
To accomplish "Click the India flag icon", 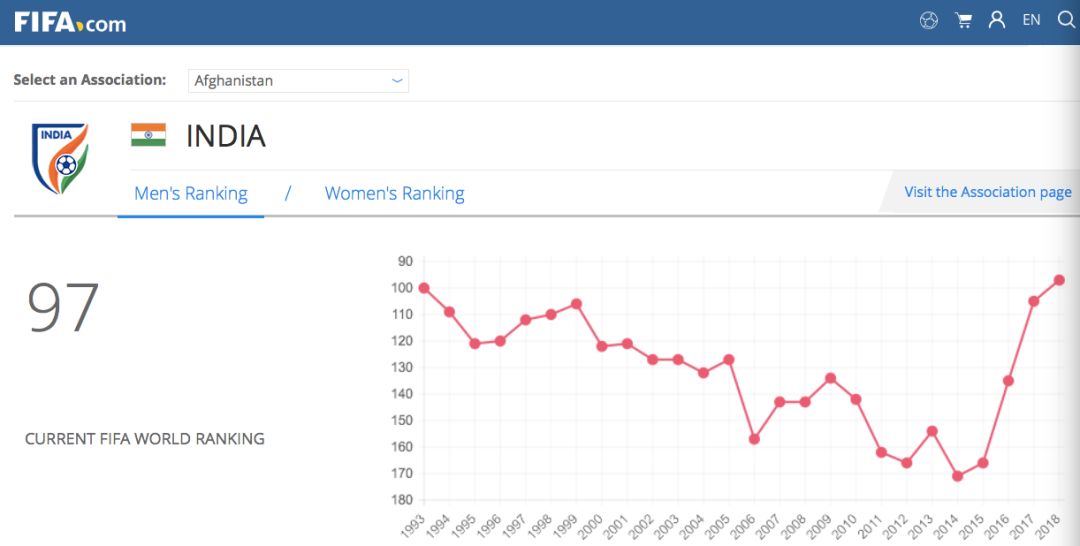I will click(x=148, y=135).
